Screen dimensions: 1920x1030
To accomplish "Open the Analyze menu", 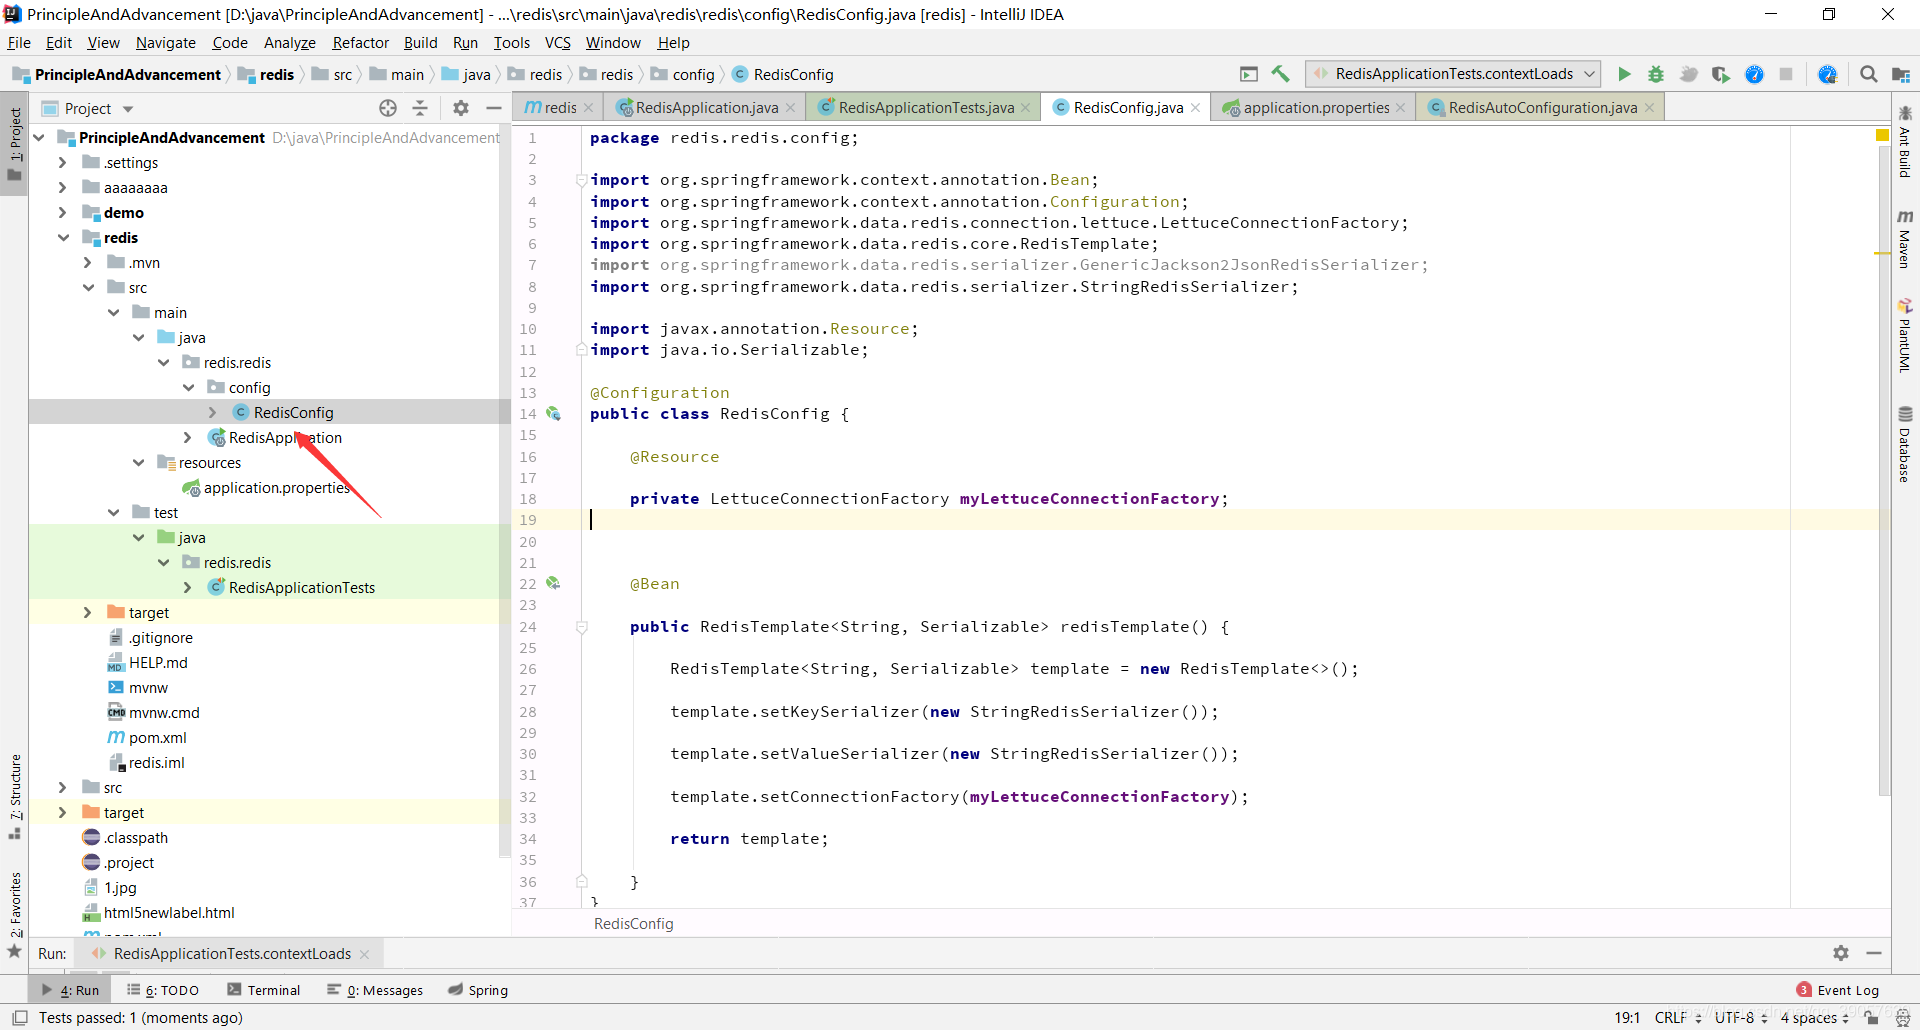I will (x=290, y=42).
